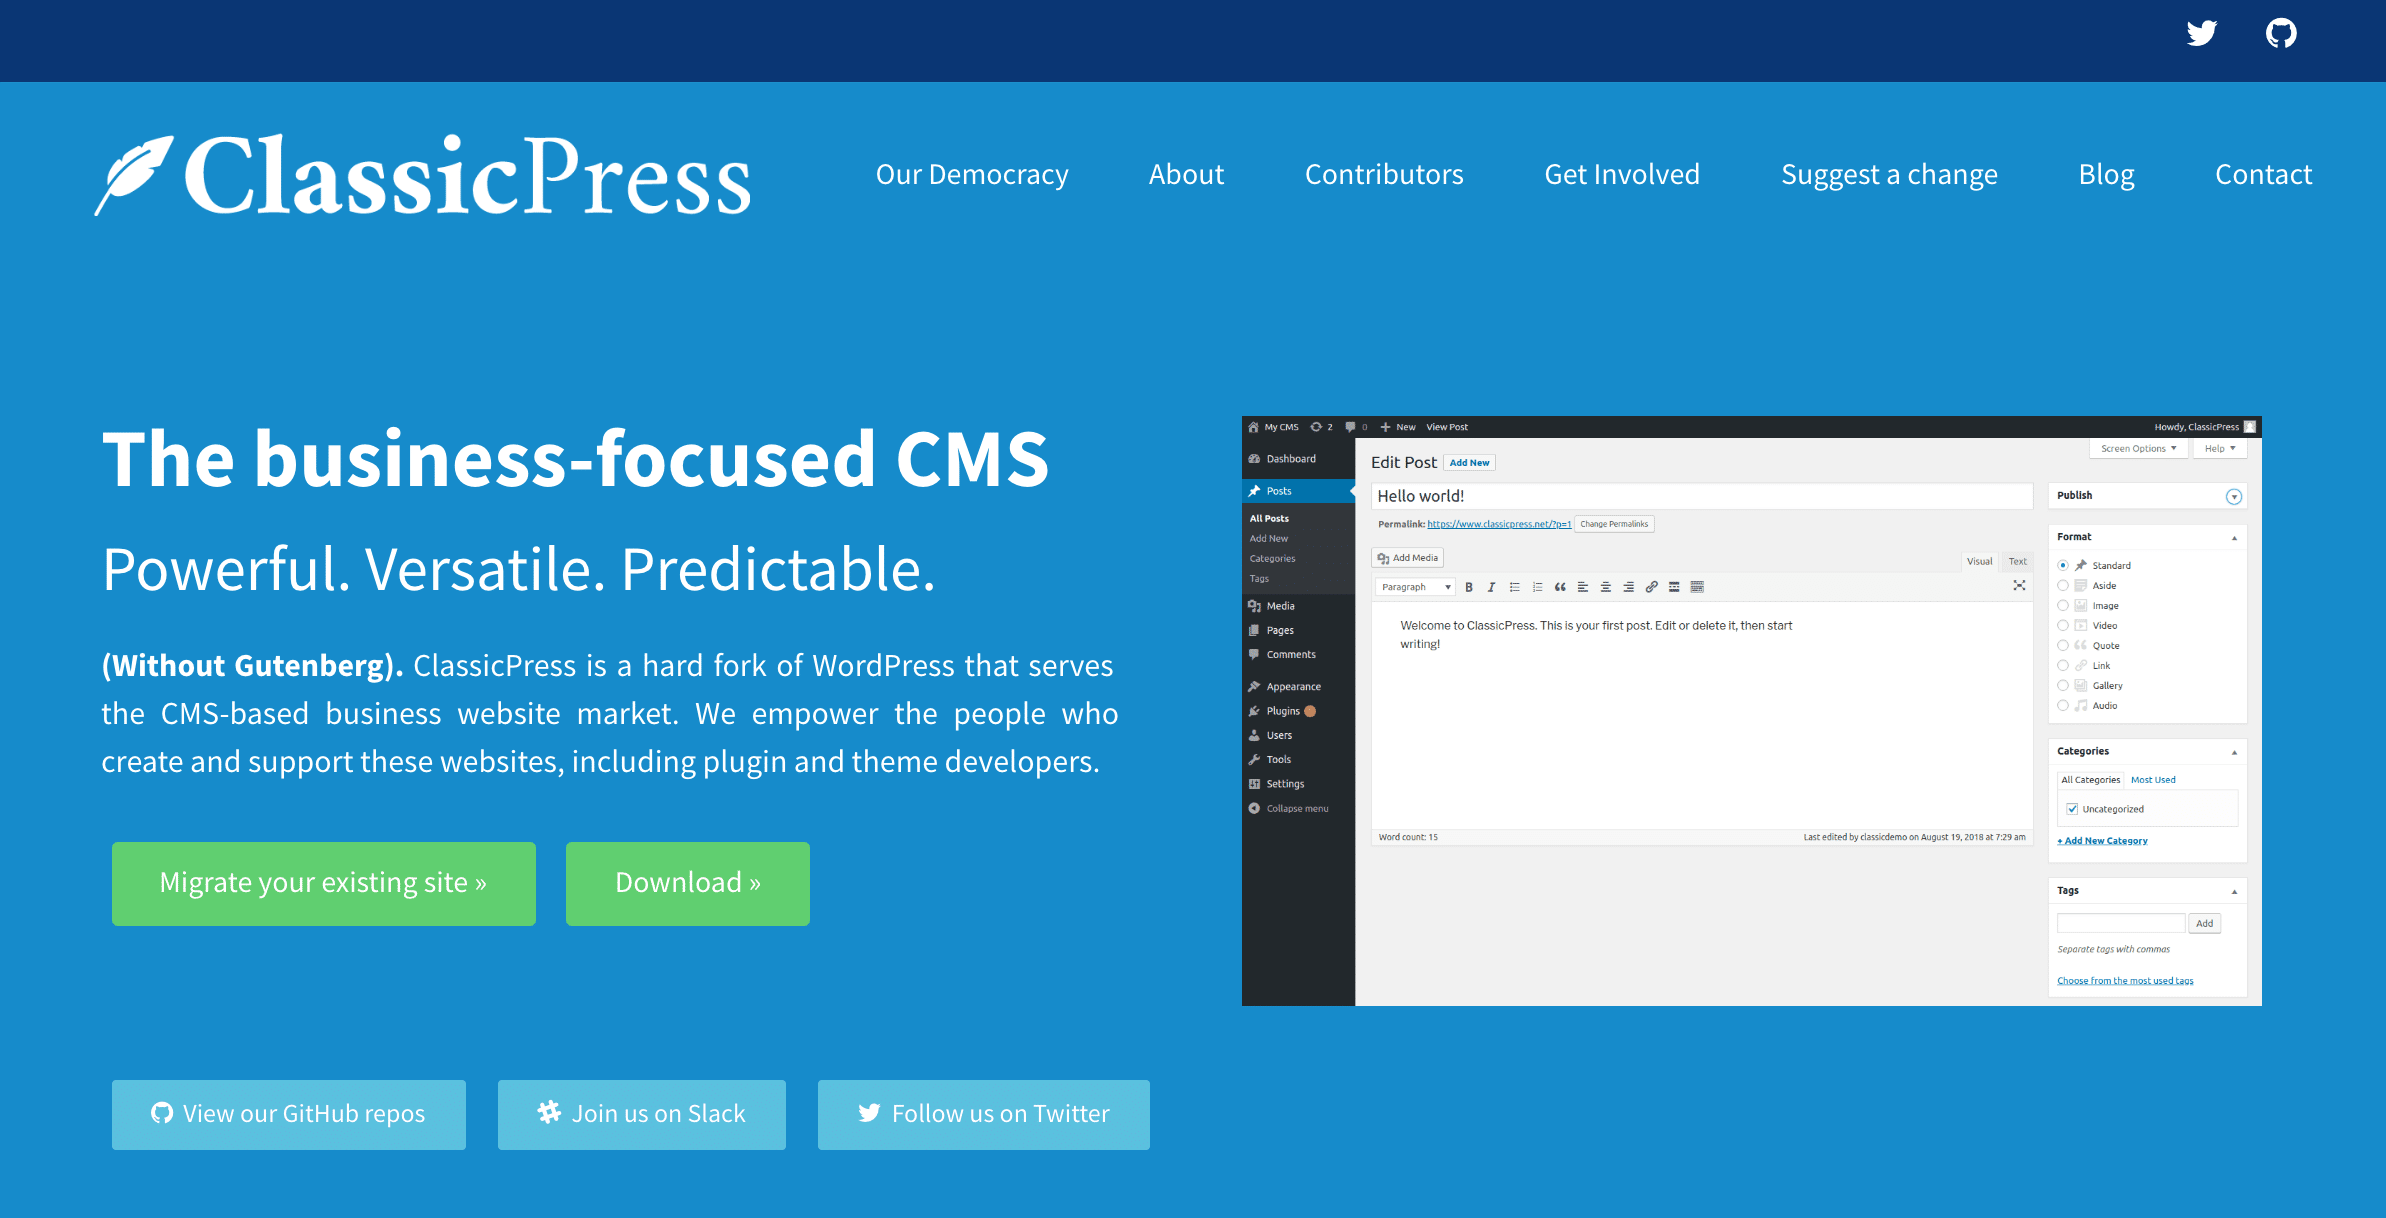2386x1218 pixels.
Task: Open the Contributors page from the navigation
Action: (x=1384, y=174)
